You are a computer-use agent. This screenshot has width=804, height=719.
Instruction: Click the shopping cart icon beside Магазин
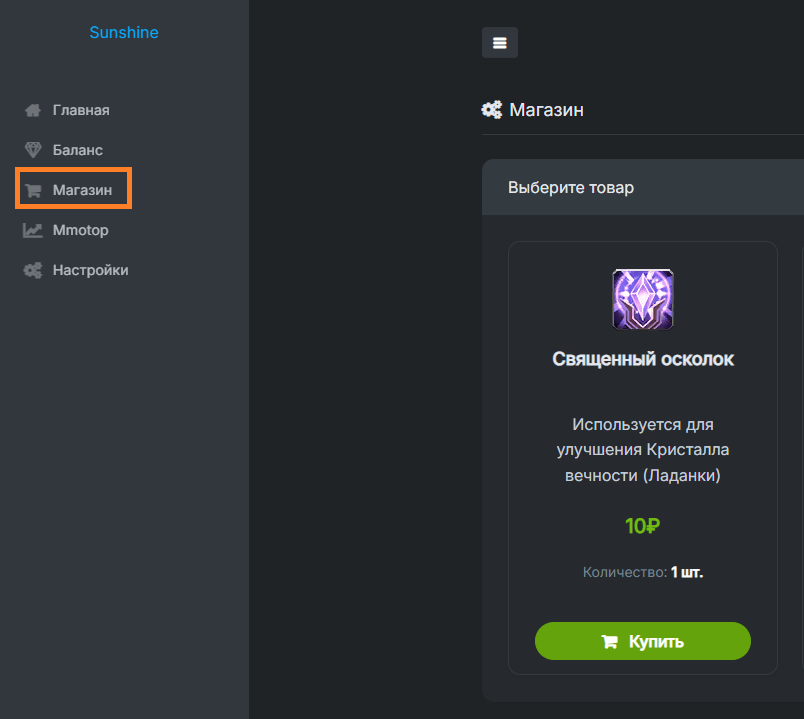coord(33,190)
